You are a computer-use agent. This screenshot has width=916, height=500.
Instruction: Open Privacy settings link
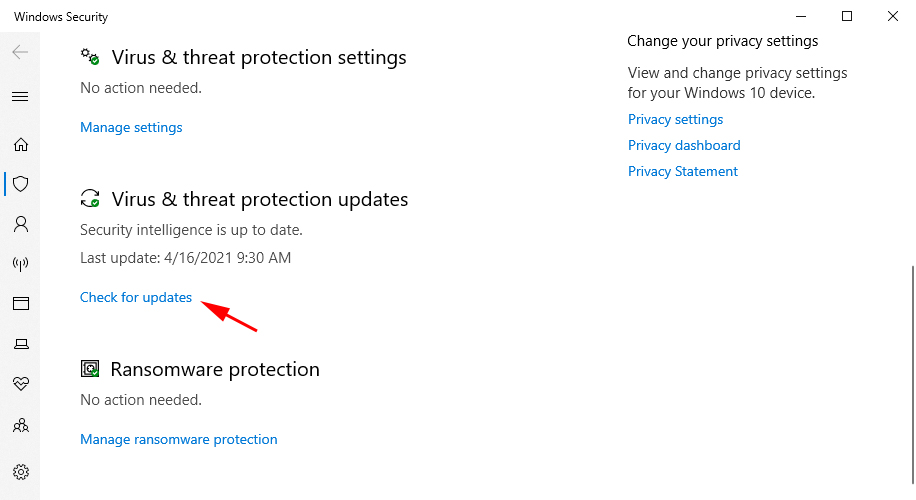pos(675,119)
